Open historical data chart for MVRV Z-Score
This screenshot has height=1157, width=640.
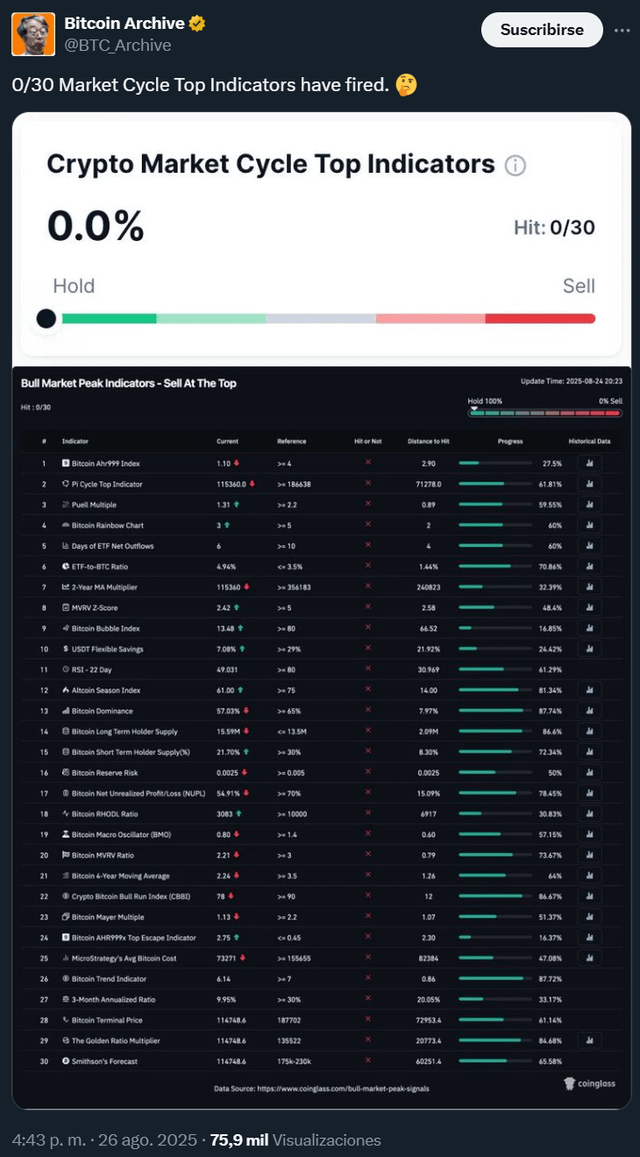(x=589, y=608)
